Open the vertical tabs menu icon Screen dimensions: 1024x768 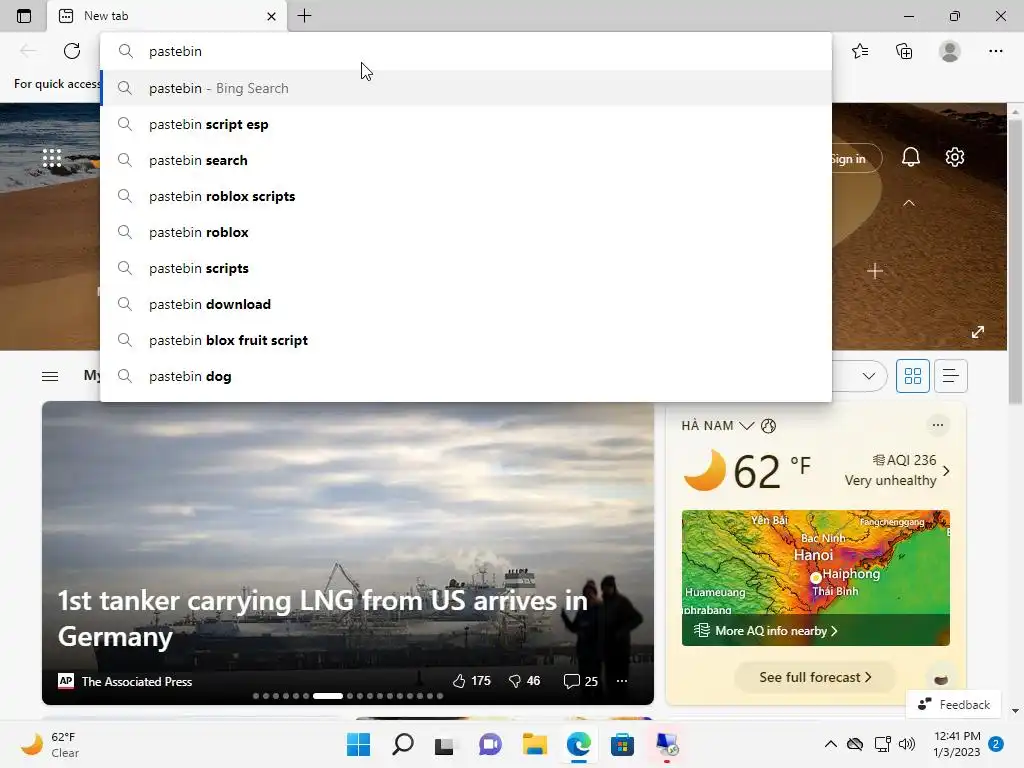coord(24,16)
